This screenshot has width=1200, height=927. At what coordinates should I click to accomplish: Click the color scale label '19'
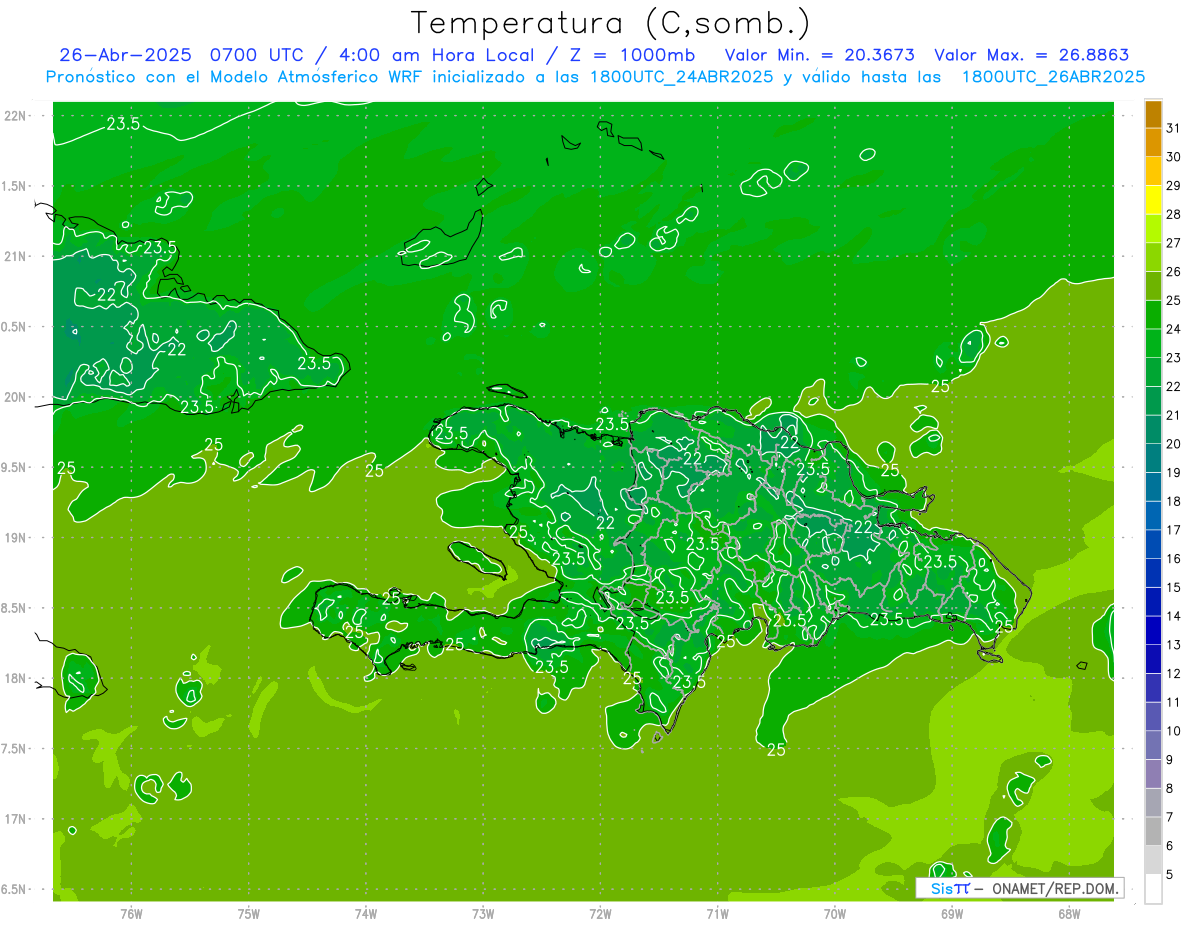pos(1173,473)
